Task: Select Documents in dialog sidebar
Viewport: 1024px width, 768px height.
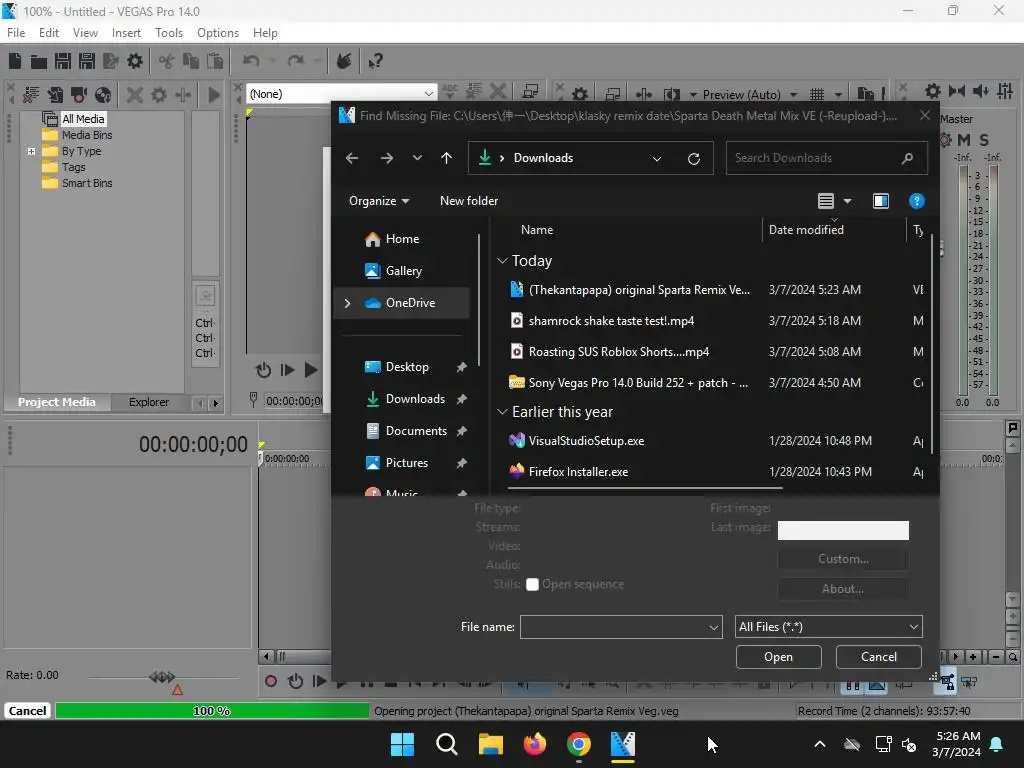Action: (416, 431)
